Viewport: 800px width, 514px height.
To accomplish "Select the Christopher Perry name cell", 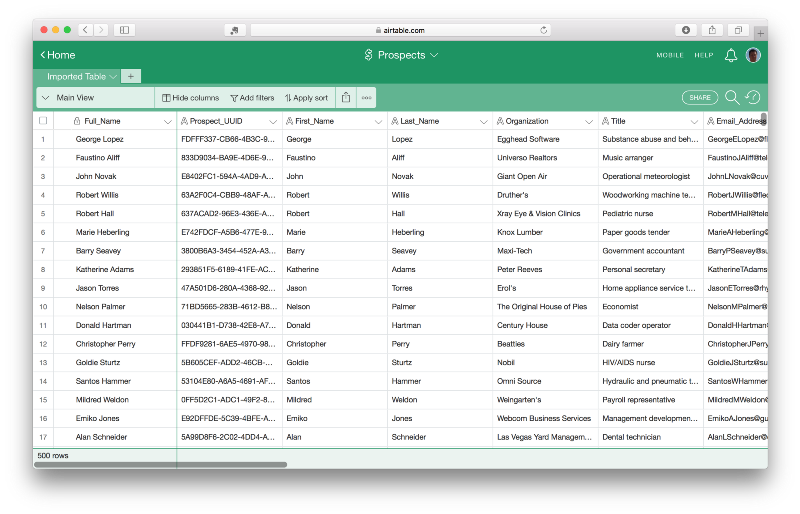I will point(115,344).
